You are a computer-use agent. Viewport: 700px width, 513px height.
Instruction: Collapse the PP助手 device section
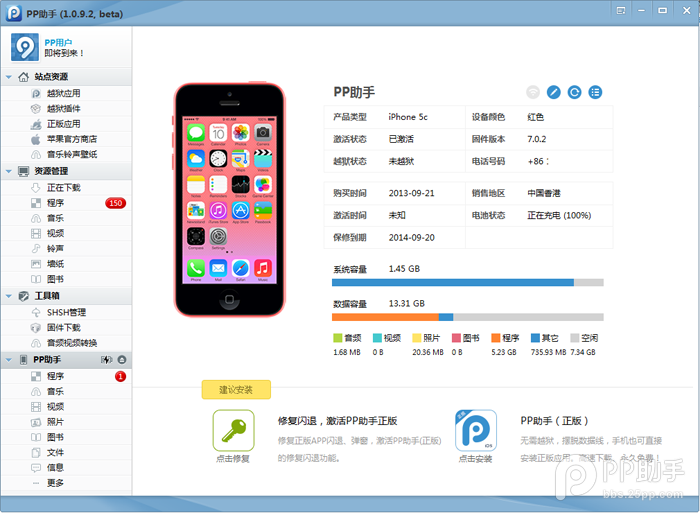[9, 359]
